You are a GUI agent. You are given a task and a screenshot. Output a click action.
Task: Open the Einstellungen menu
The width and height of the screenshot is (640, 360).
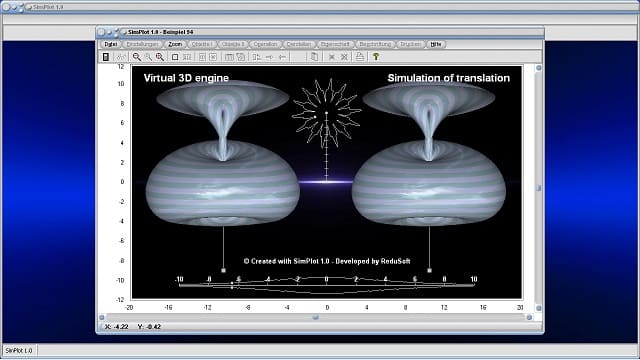[142, 44]
